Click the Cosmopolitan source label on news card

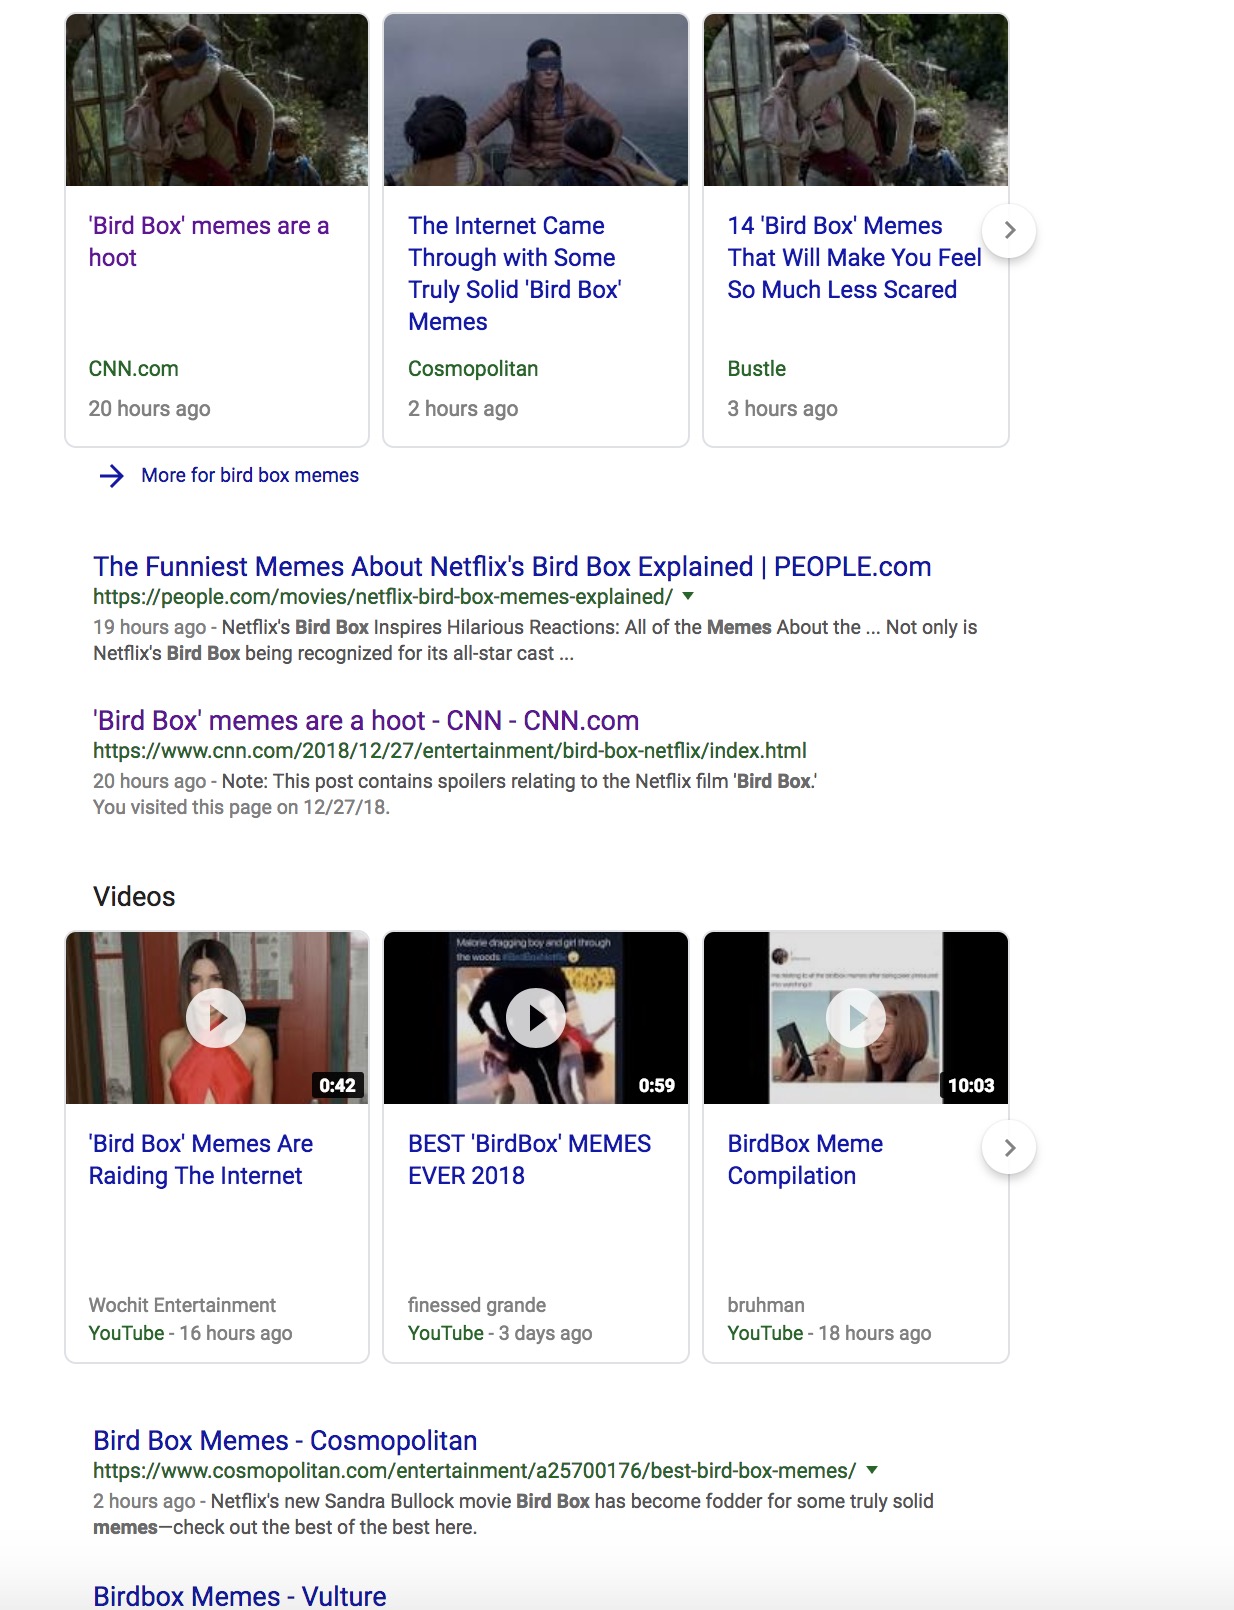coord(473,369)
